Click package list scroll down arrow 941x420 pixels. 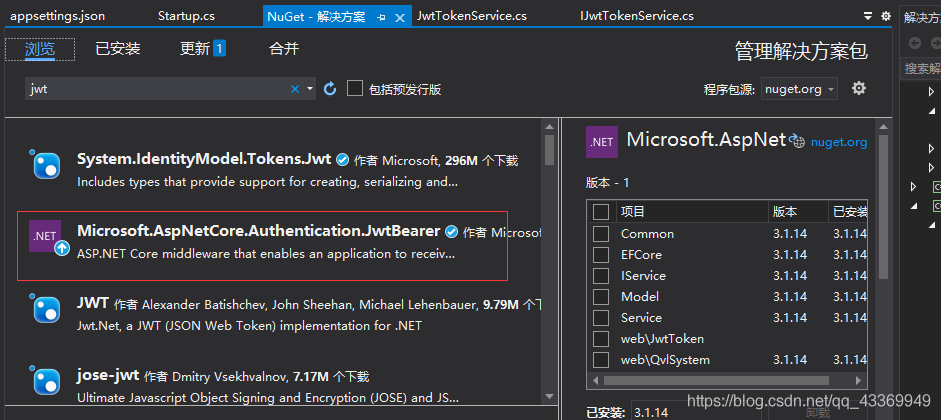549,396
